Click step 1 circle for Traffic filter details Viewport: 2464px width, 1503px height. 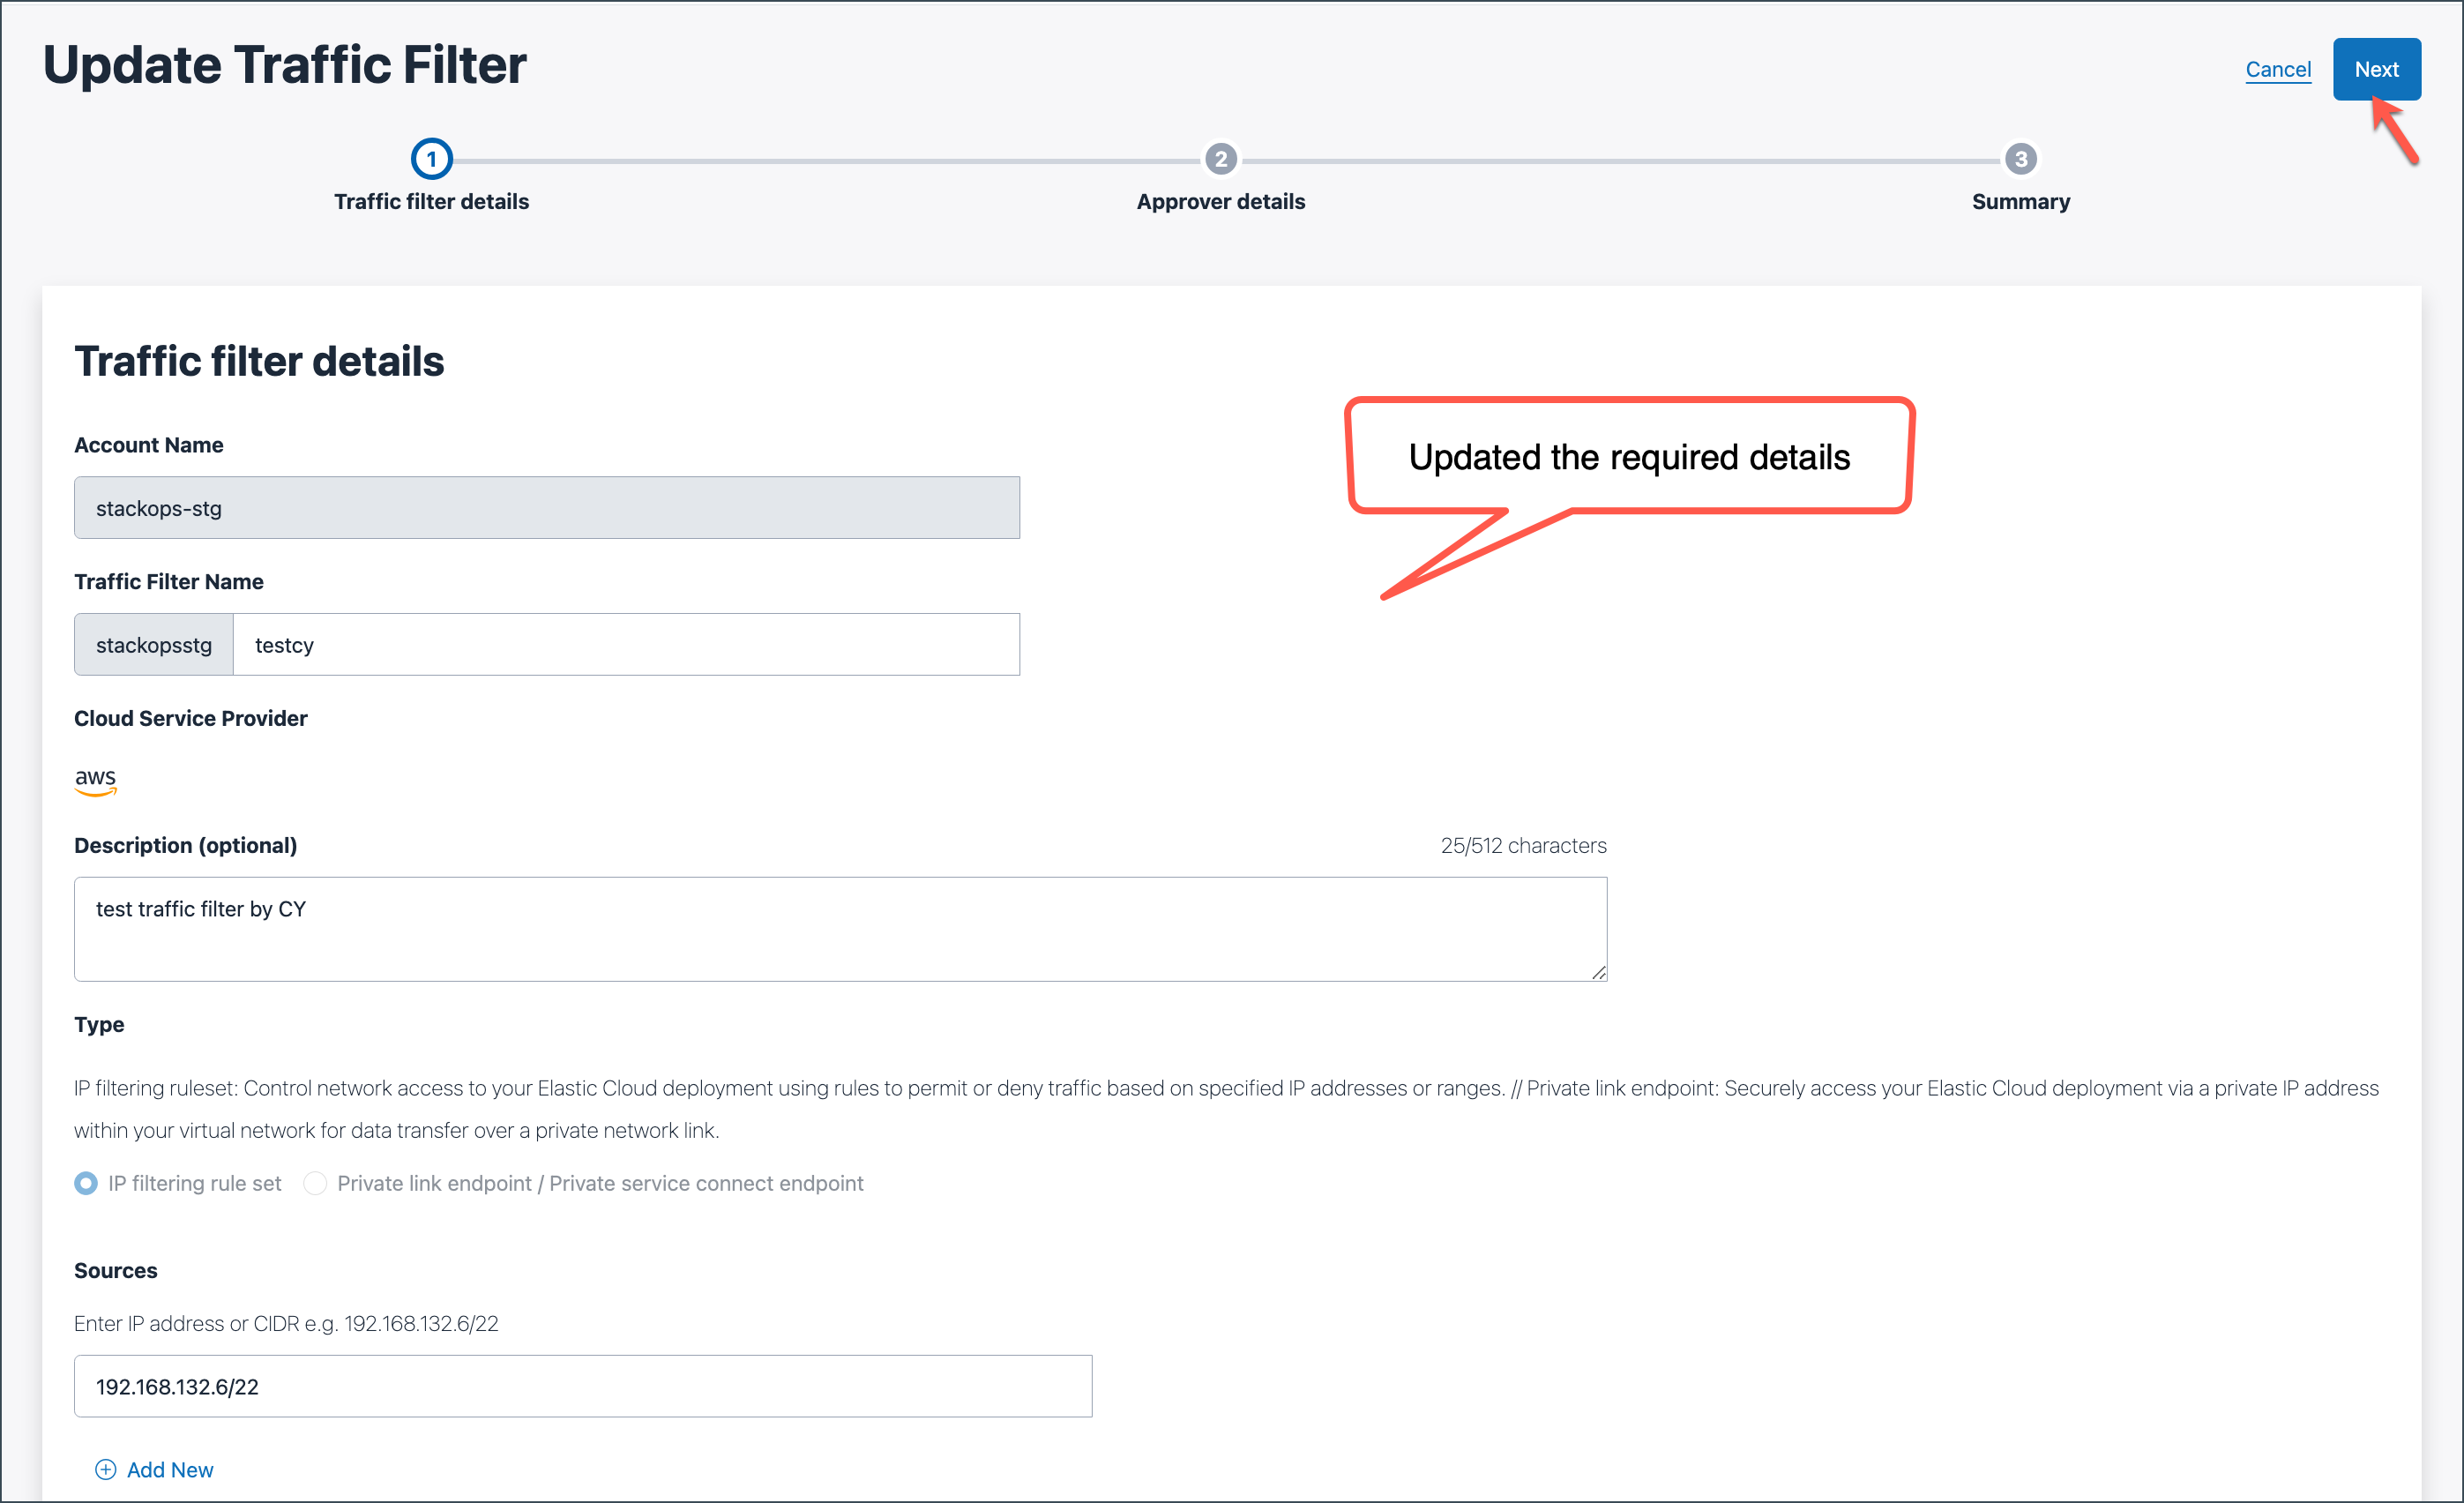tap(431, 157)
